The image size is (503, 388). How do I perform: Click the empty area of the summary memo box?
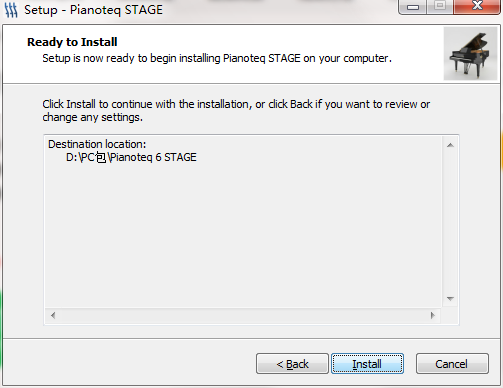pos(243,233)
